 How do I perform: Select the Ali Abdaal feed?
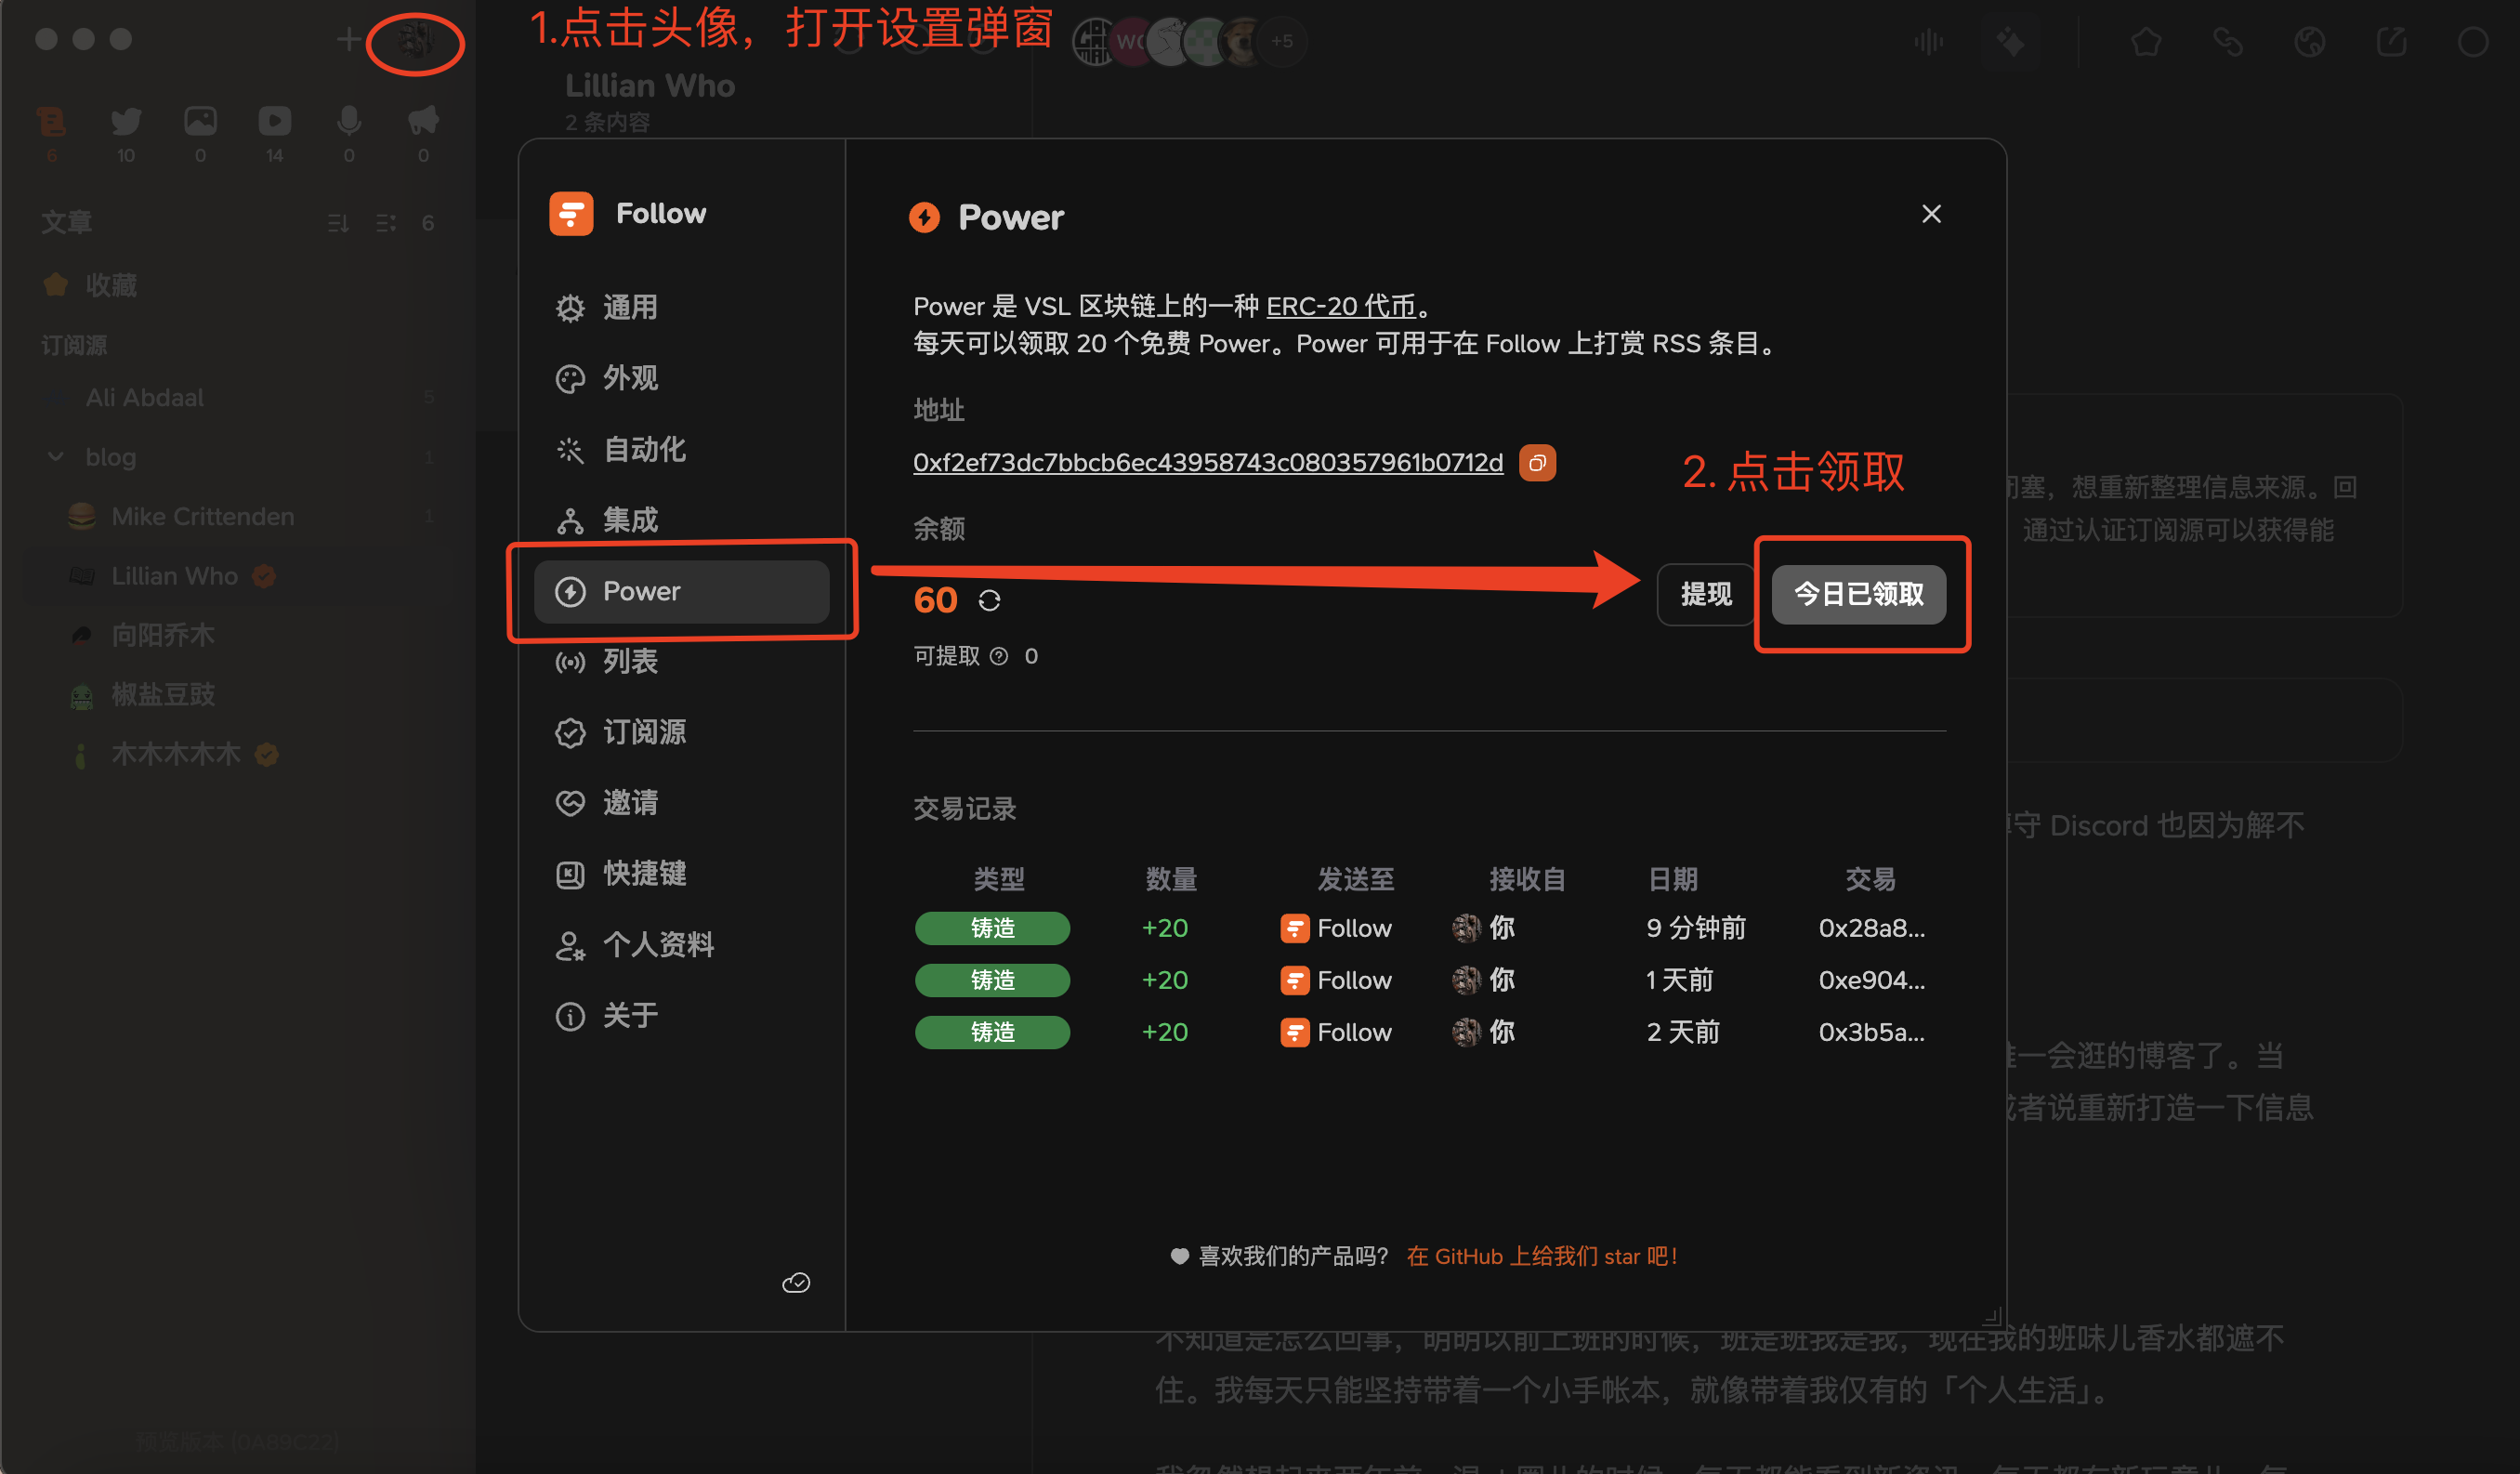coord(238,397)
